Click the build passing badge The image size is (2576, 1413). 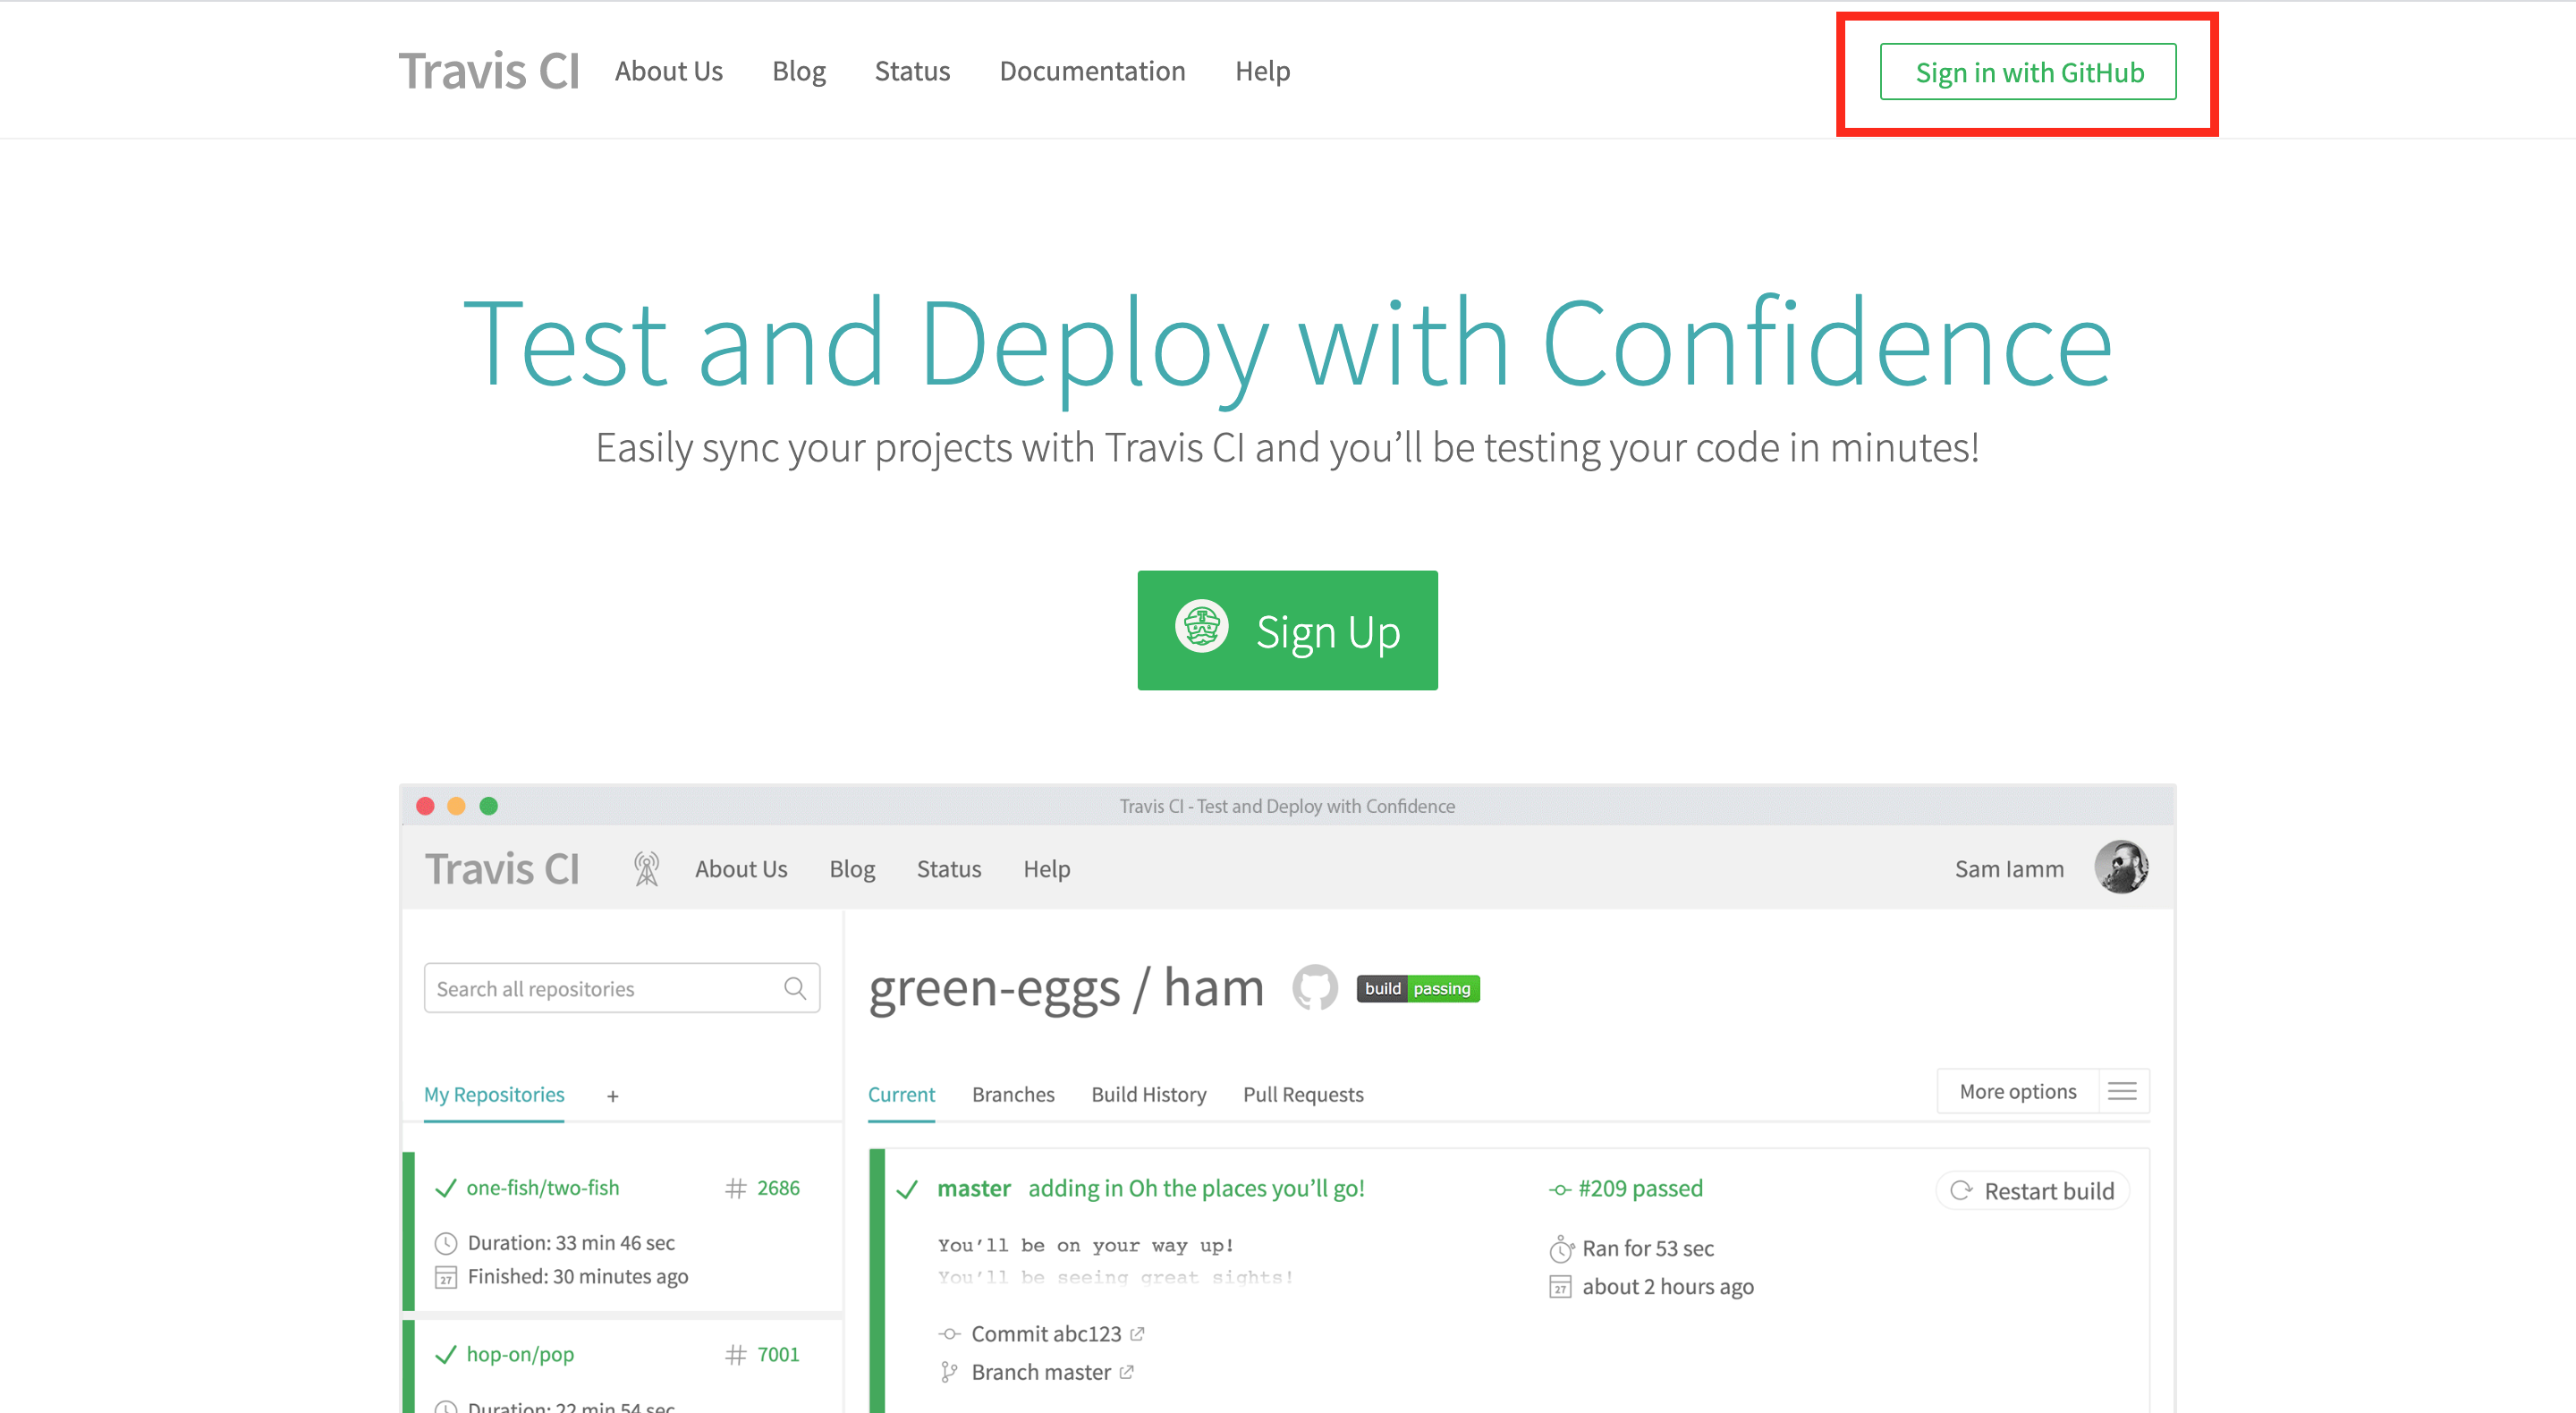pyautogui.click(x=1417, y=988)
